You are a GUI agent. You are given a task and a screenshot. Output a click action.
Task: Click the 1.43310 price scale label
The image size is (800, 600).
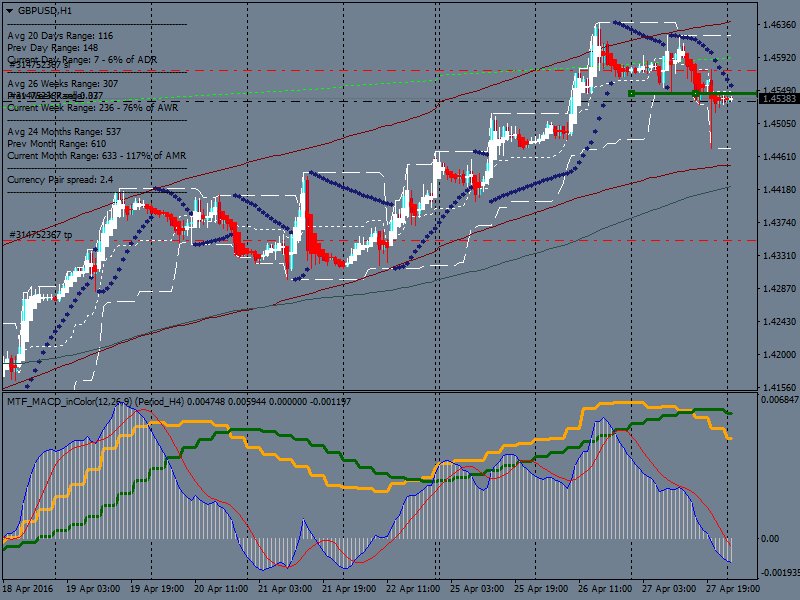[779, 256]
